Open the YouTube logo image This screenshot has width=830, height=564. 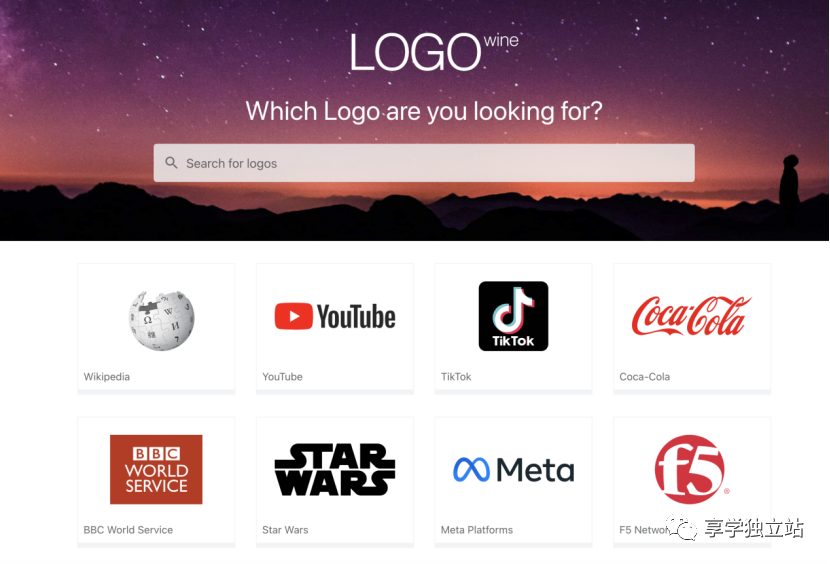point(335,316)
